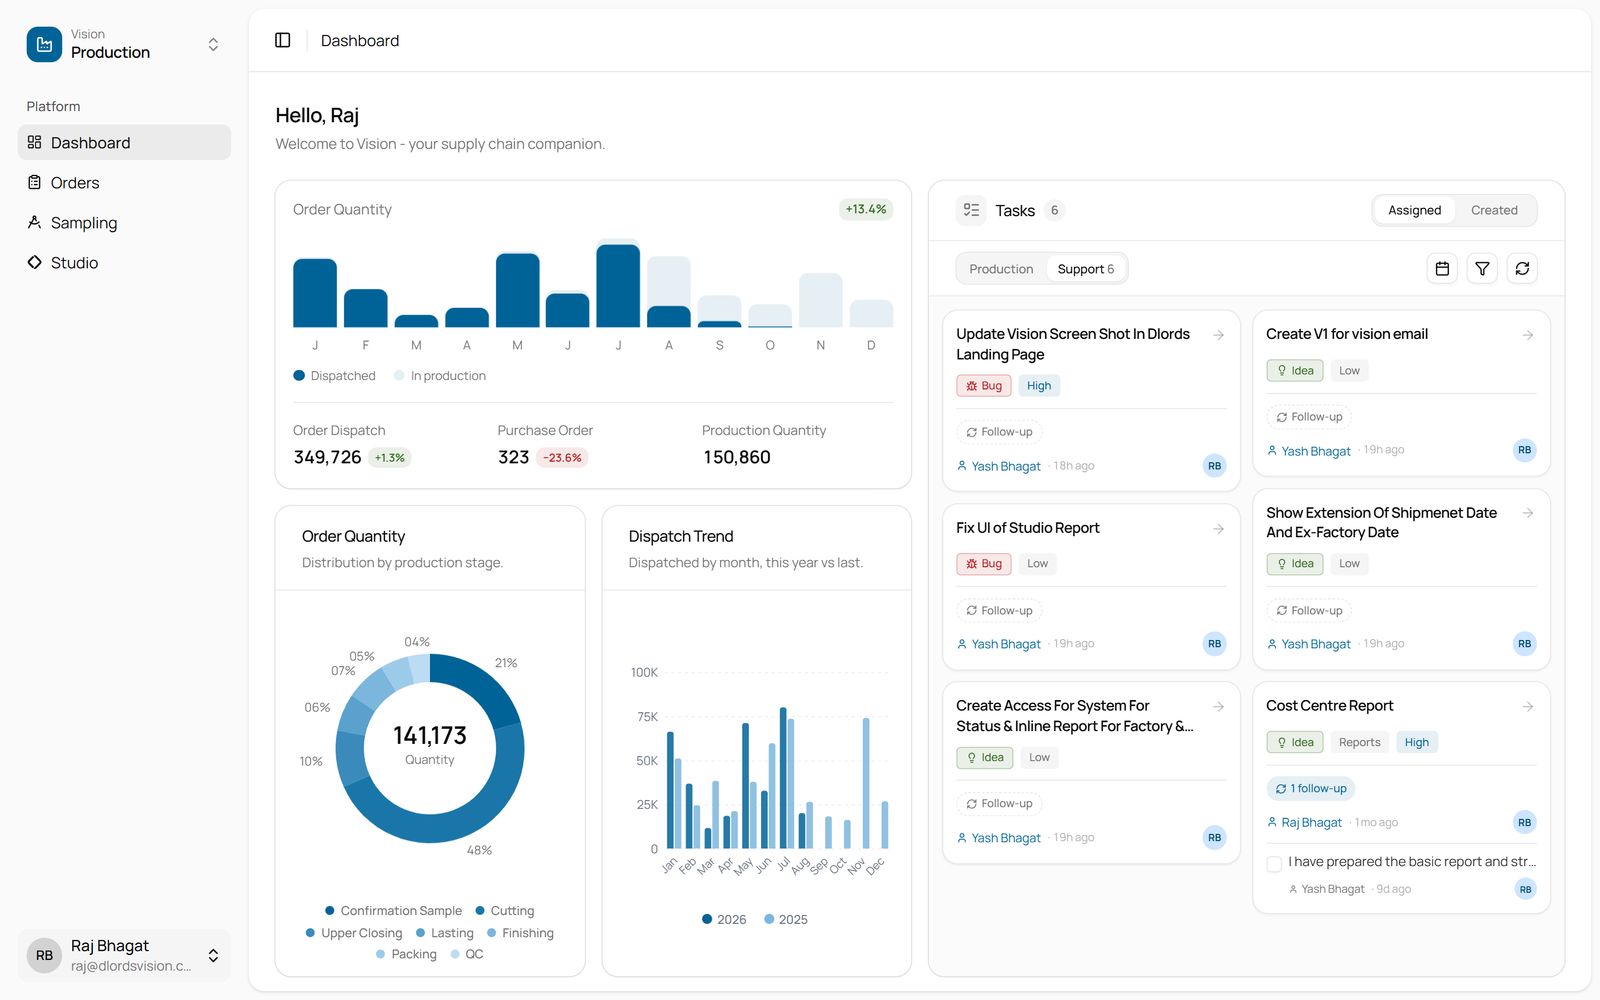Image resolution: width=1600 pixels, height=1000 pixels.
Task: Click RB avatar on the basic report subtask
Action: (x=1525, y=889)
